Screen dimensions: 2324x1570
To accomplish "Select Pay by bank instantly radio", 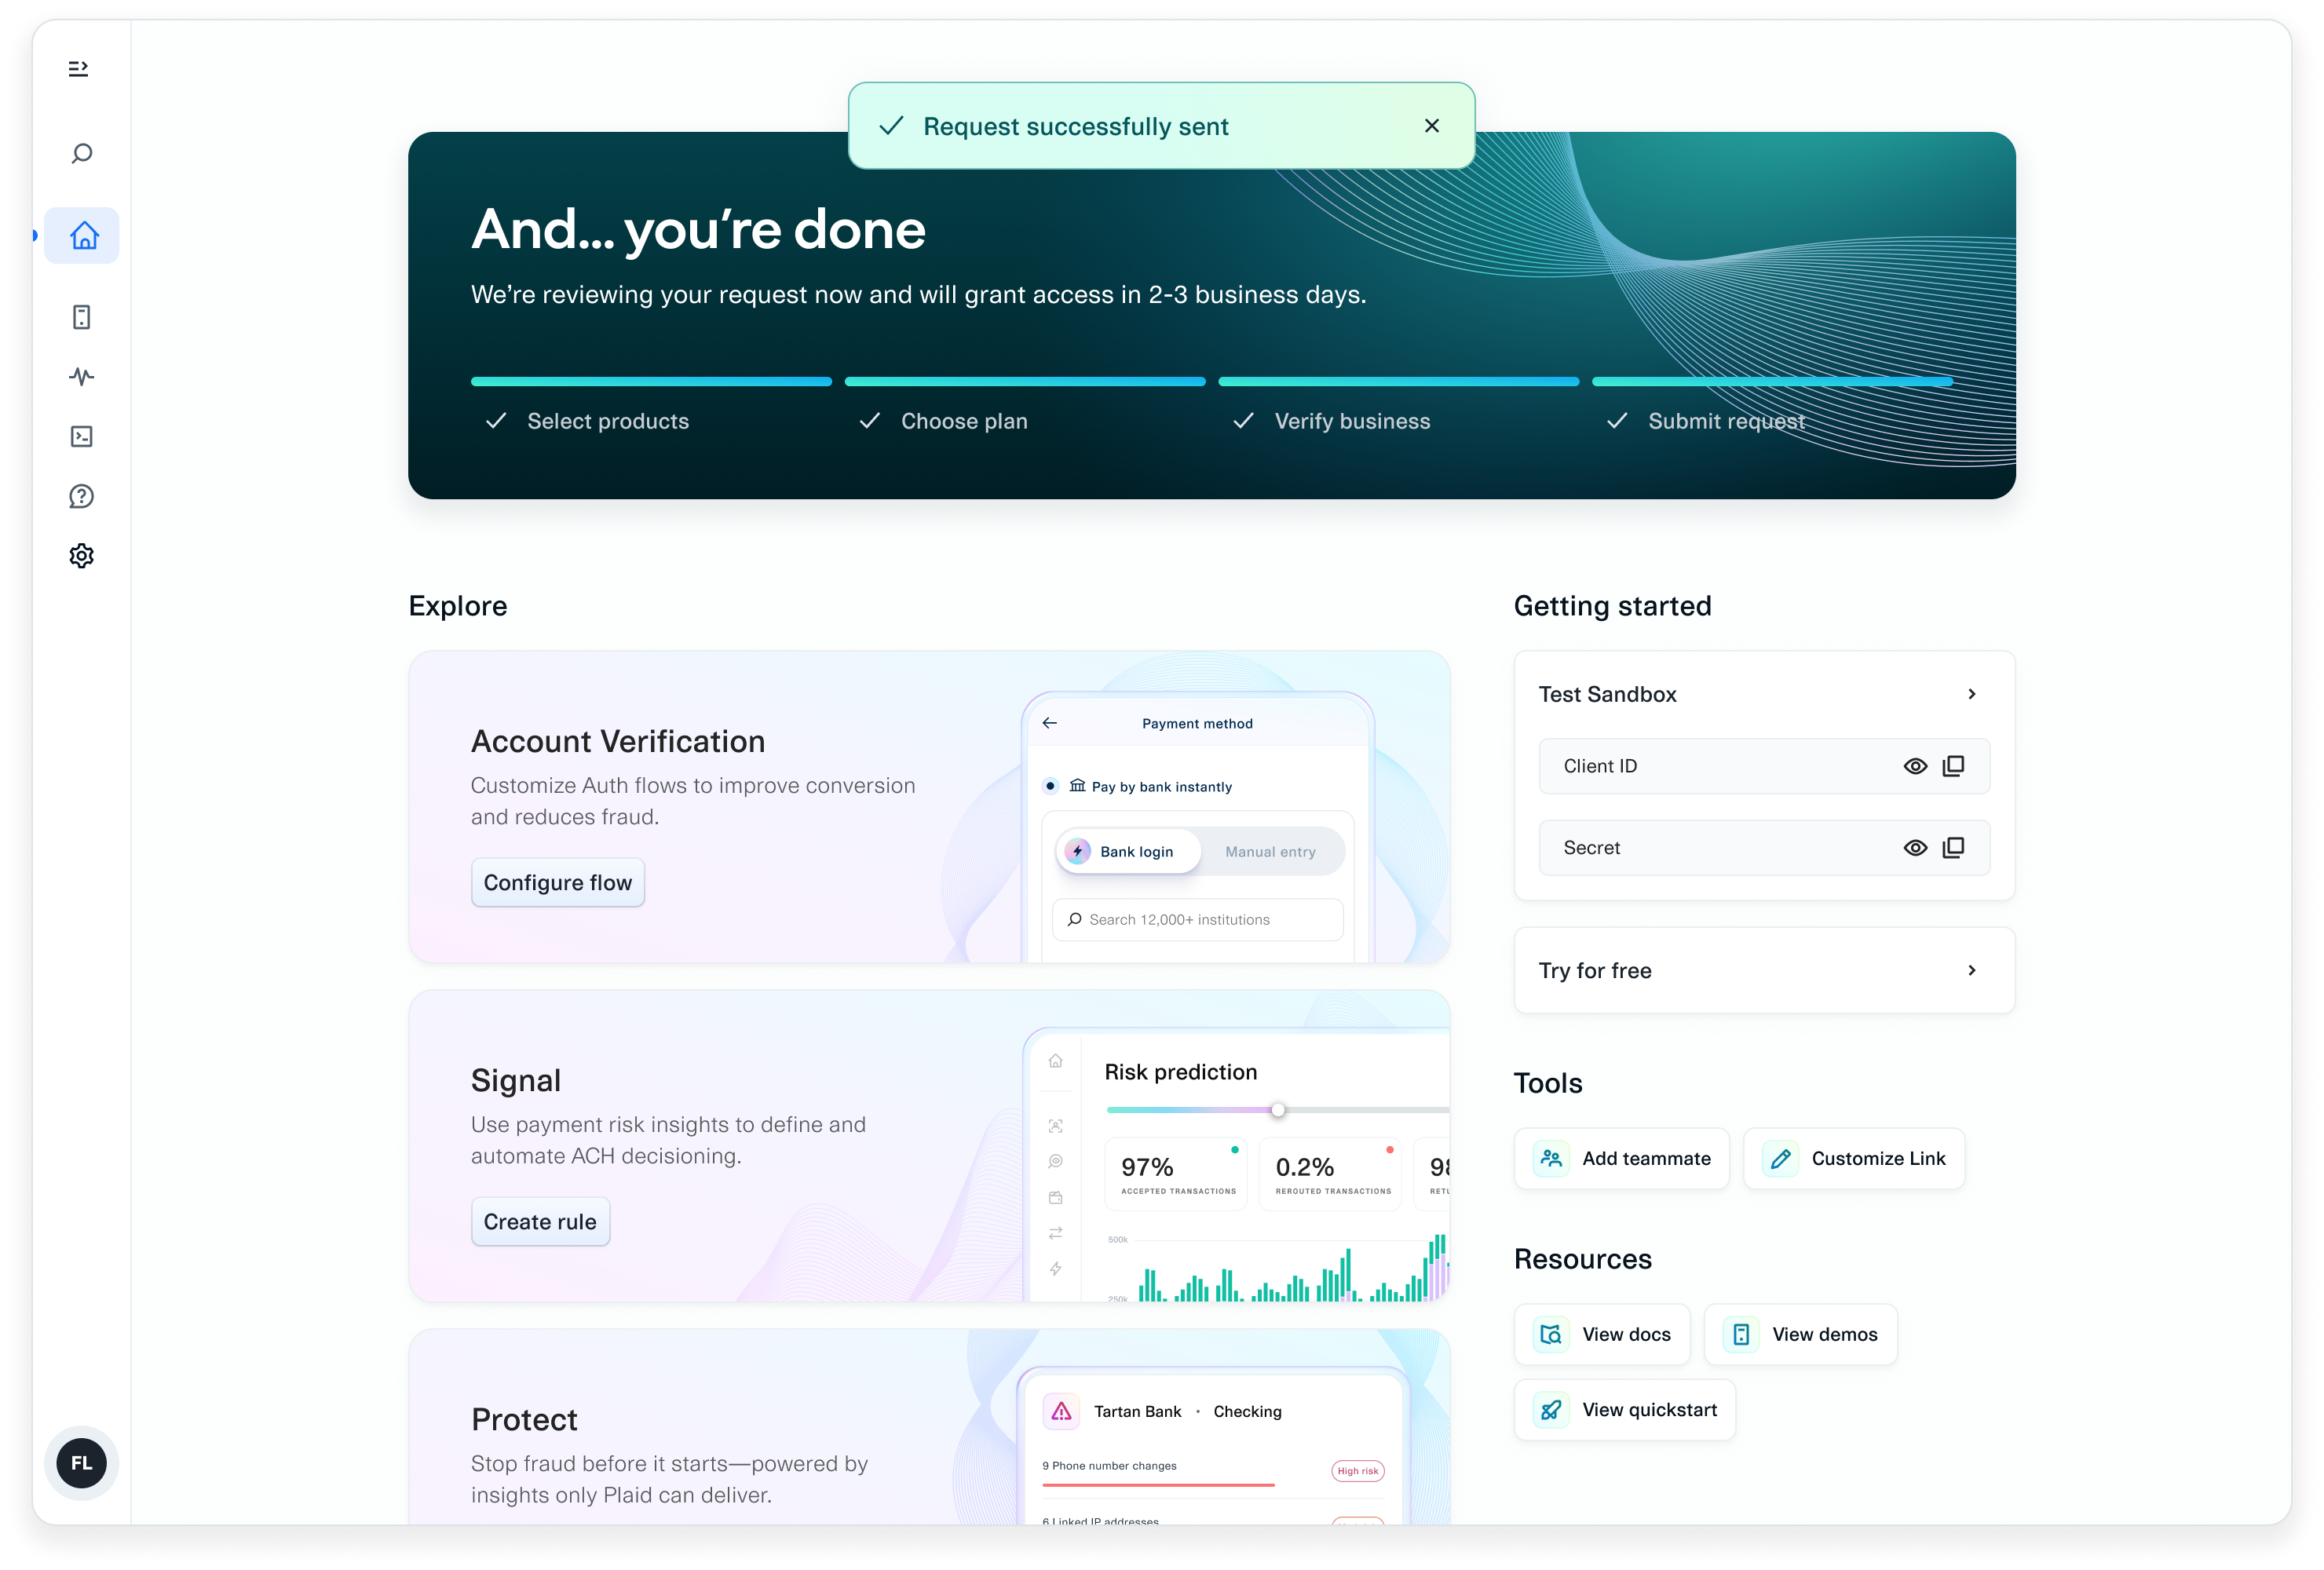I will pos(1050,786).
